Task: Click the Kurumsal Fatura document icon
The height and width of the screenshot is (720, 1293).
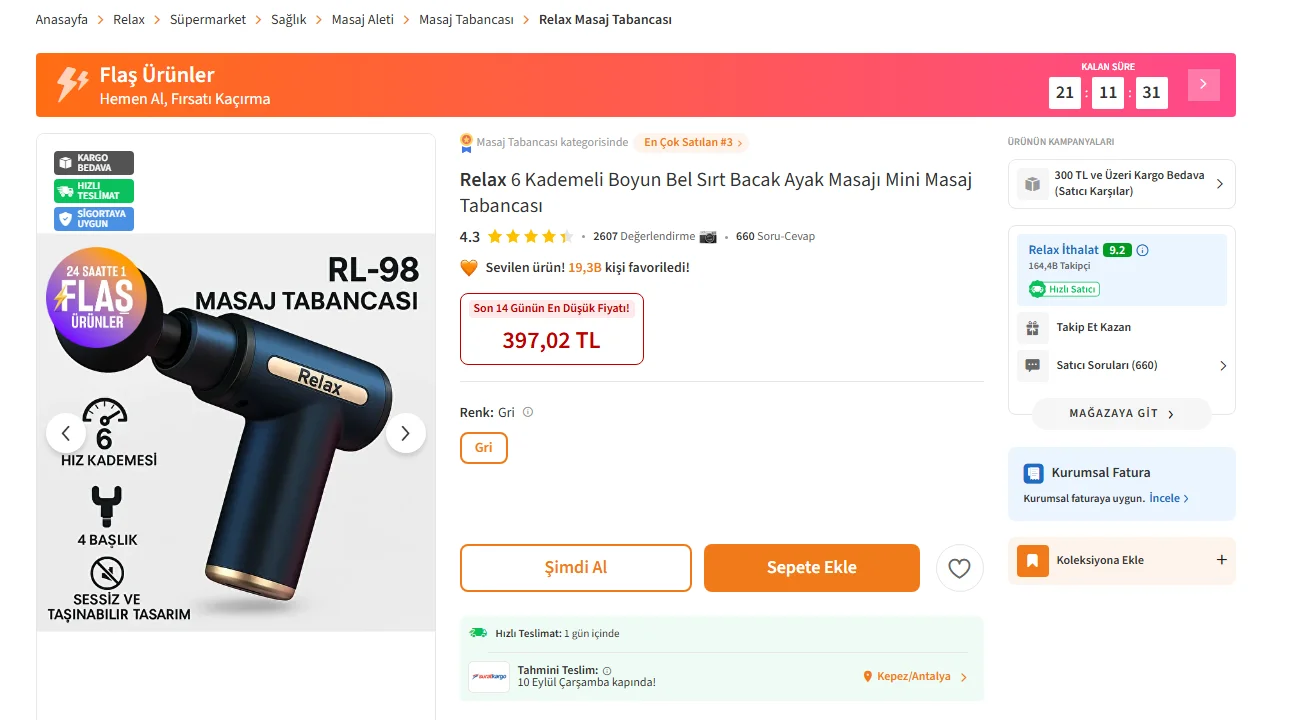Action: coord(1034,473)
